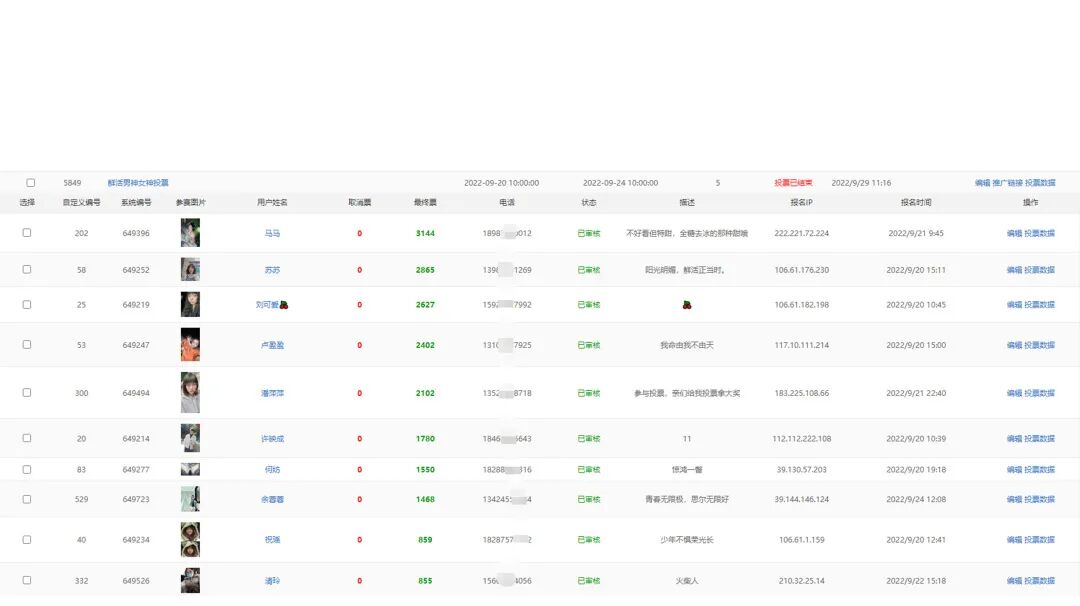Check the checkbox for 马马's row
1080x606 pixels.
(x=27, y=233)
